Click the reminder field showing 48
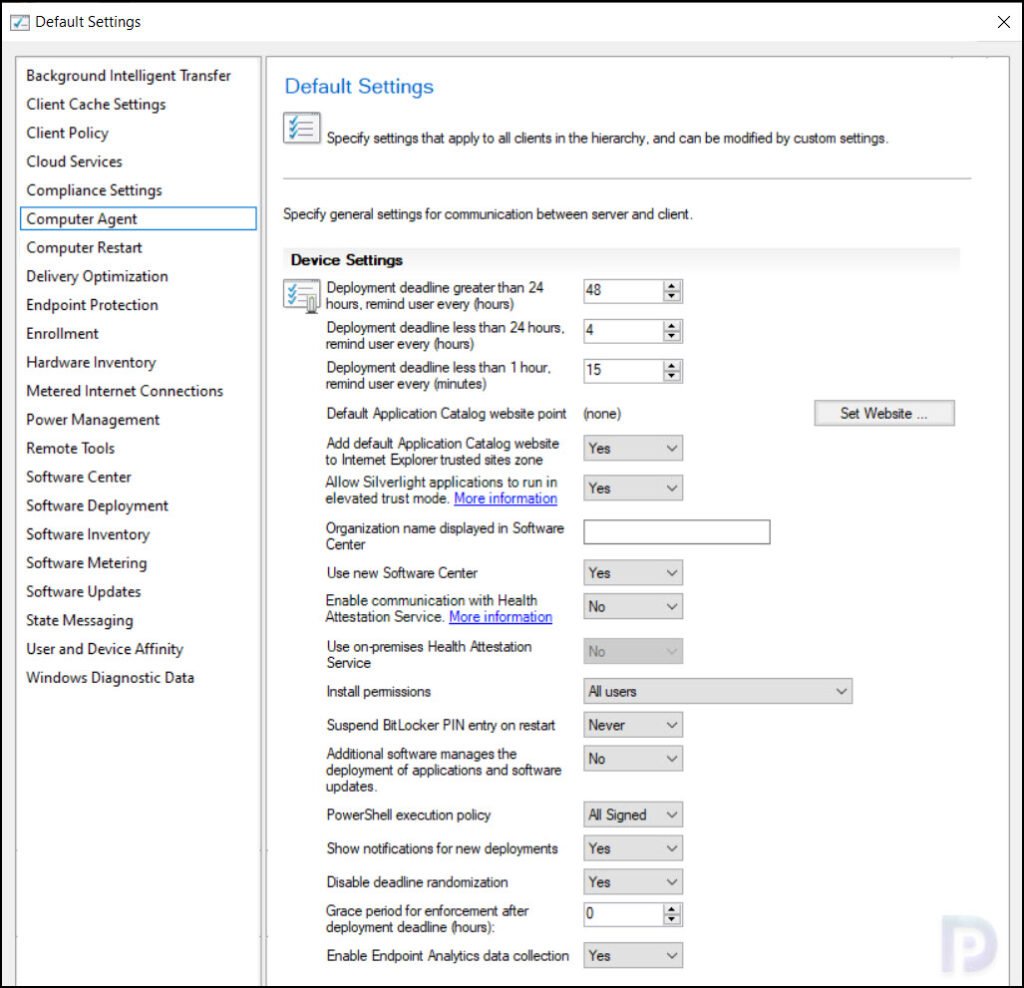Viewport: 1024px width, 988px height. coord(624,291)
